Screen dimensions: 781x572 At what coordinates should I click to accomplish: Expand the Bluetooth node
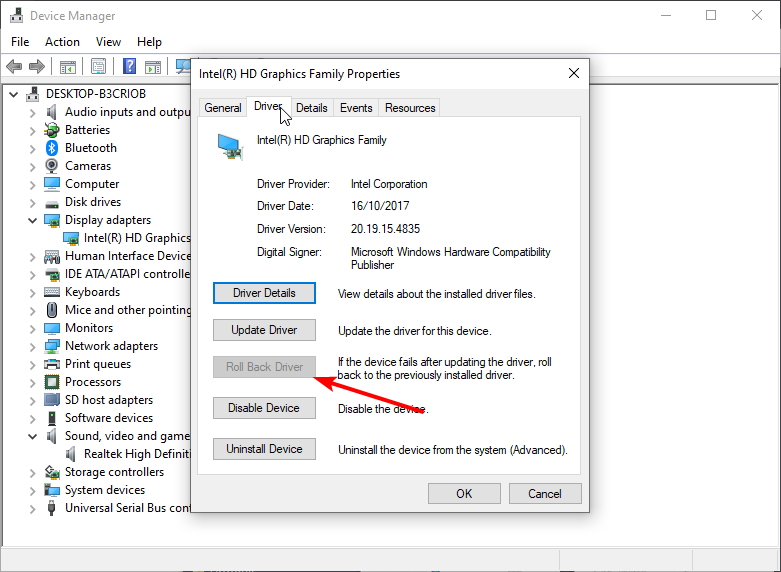pos(32,149)
